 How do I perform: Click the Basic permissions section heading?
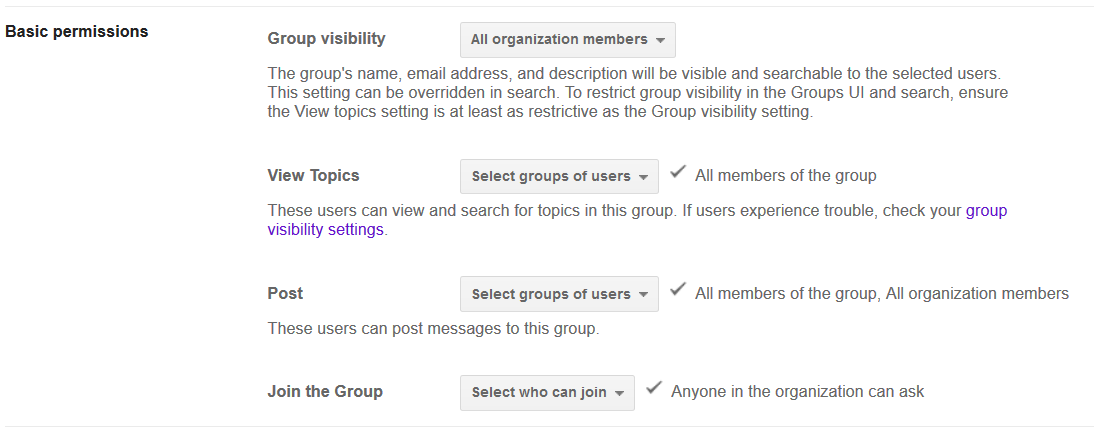[77, 31]
